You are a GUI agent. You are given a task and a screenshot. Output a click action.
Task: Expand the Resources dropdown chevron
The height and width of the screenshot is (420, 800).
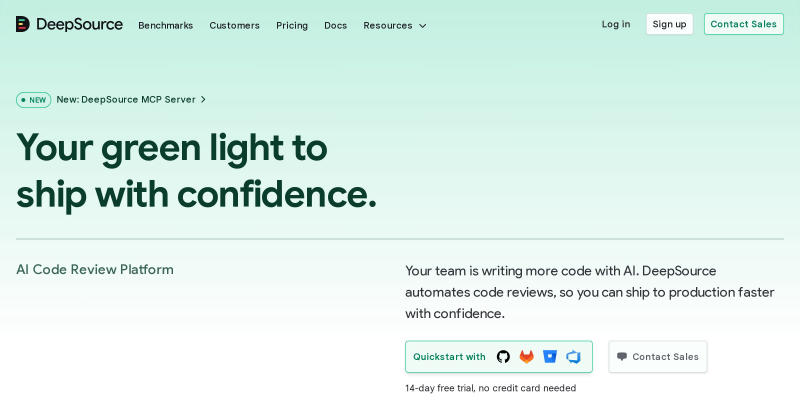click(422, 26)
